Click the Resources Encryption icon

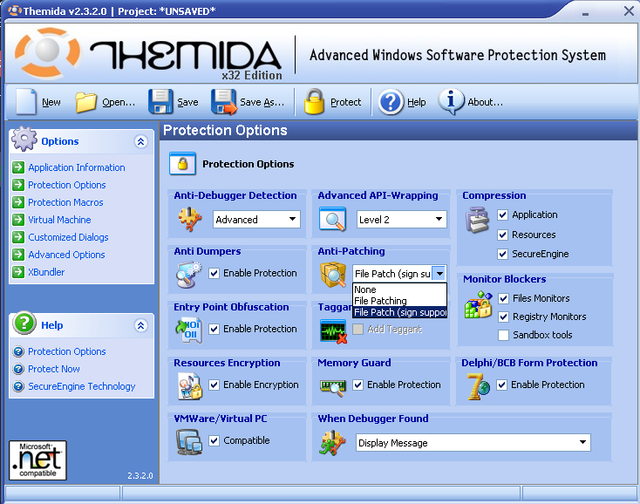coord(190,386)
